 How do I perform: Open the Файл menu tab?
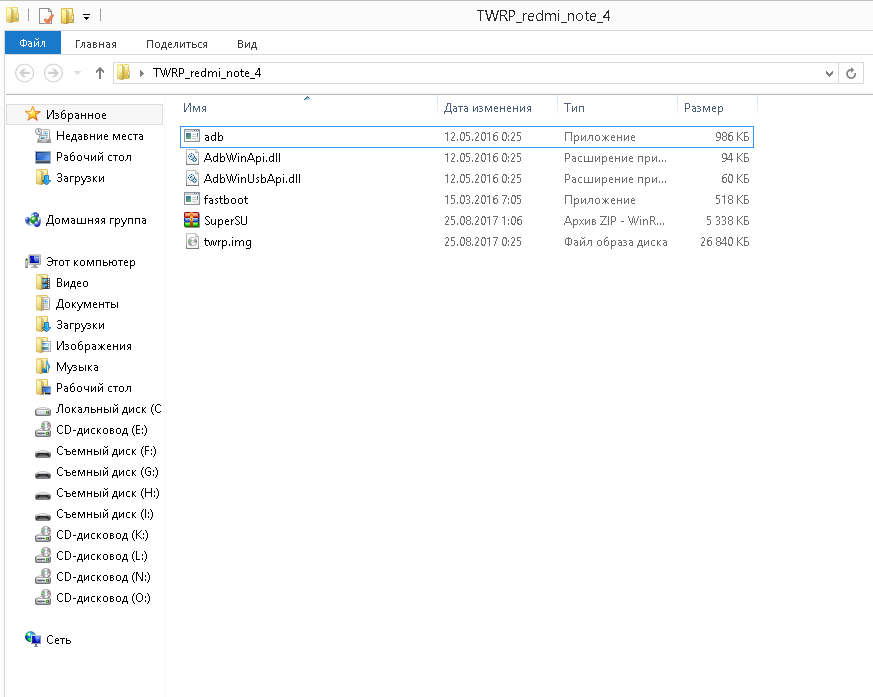click(x=32, y=44)
